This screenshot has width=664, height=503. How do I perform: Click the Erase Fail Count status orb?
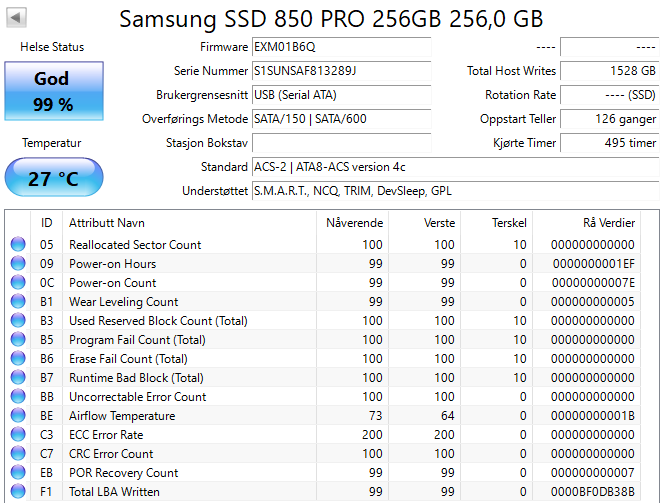pos(18,359)
